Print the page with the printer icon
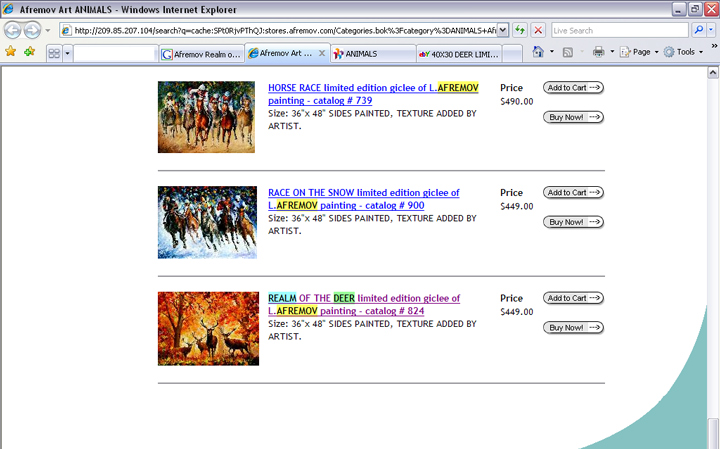Viewport: 720px width, 449px height. (x=598, y=52)
